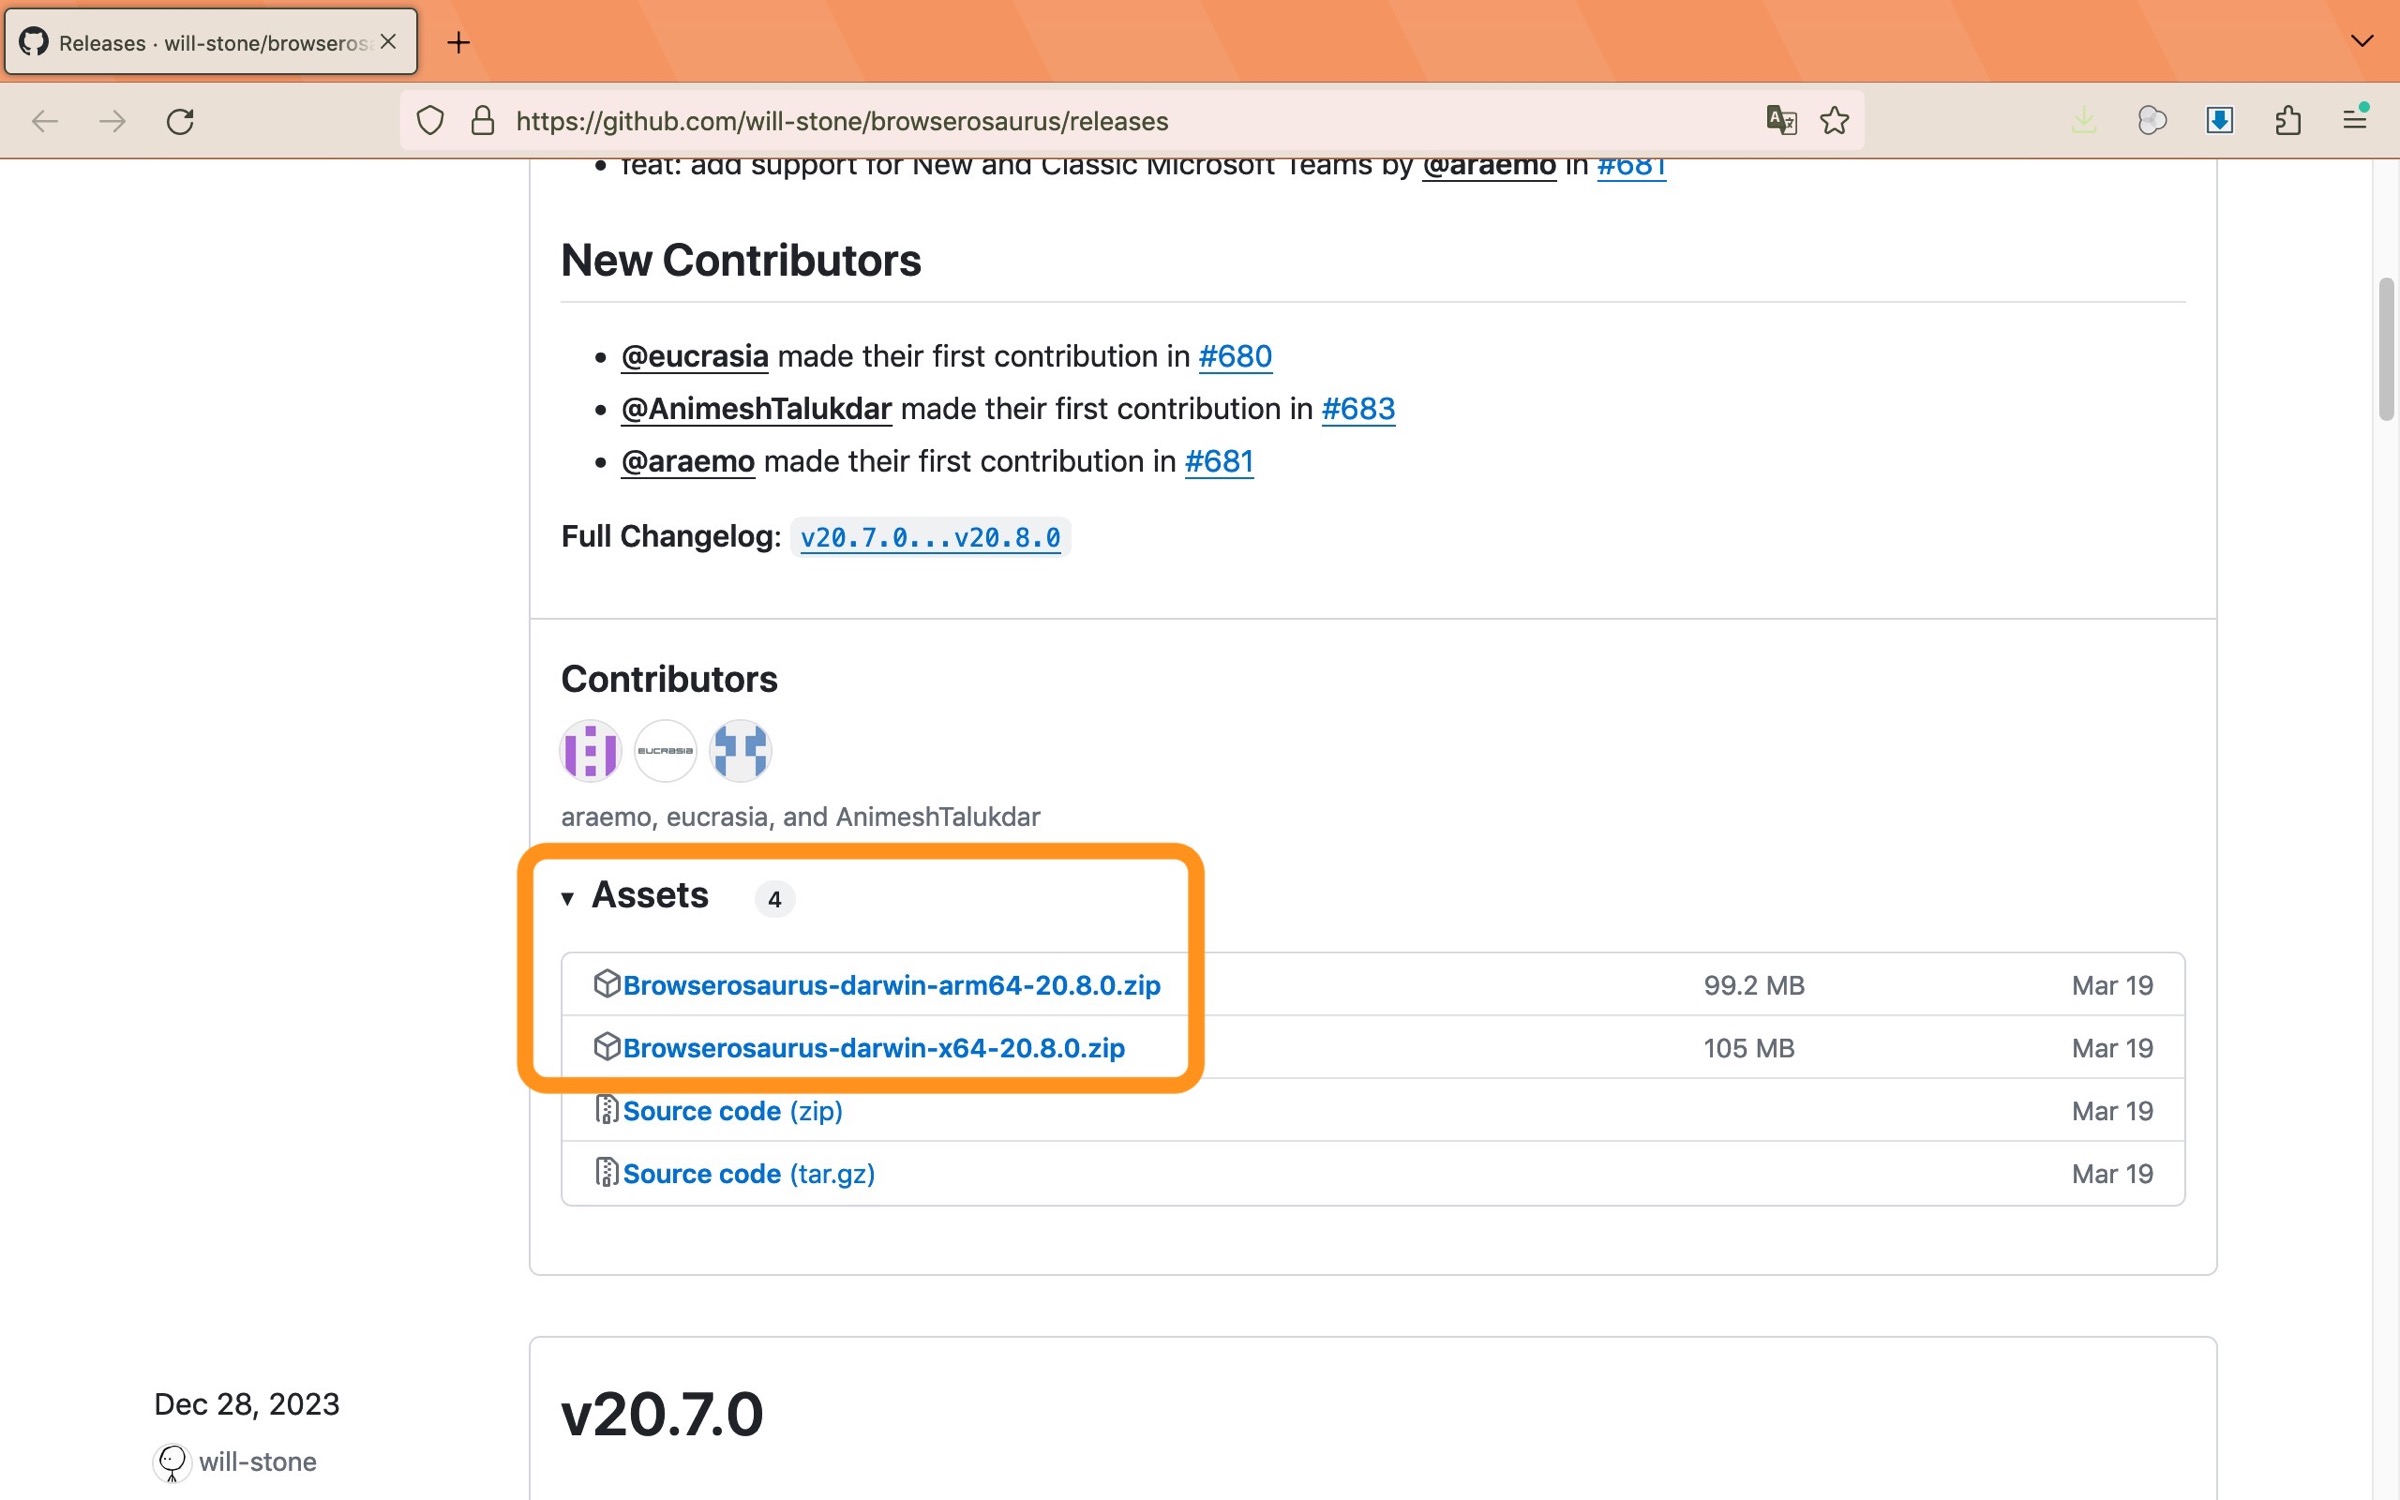Bookmark this page with the star icon
This screenshot has width=2400, height=1500.
coord(1834,121)
